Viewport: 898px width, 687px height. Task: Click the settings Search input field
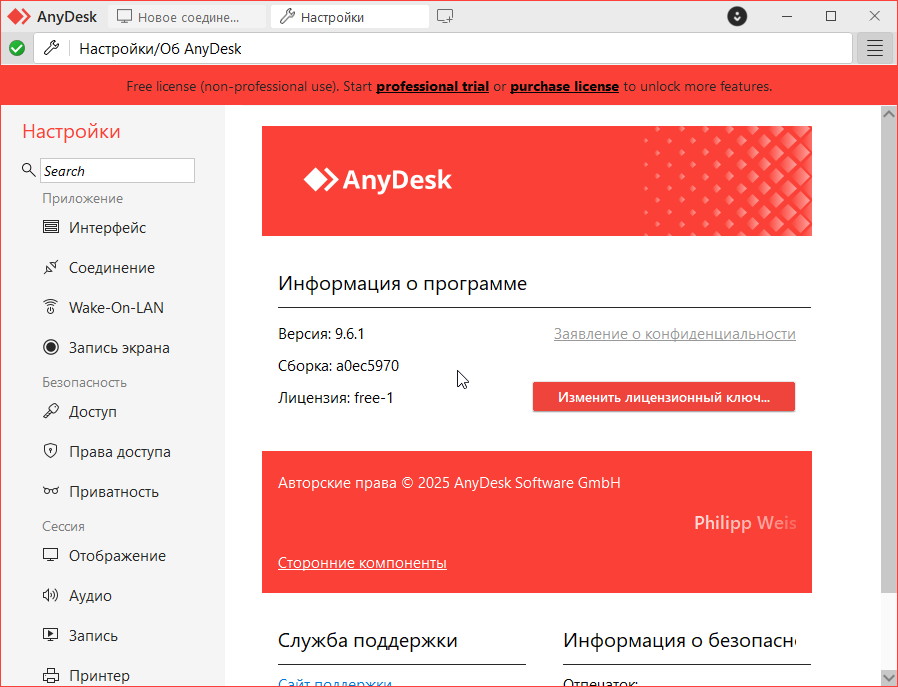[117, 171]
